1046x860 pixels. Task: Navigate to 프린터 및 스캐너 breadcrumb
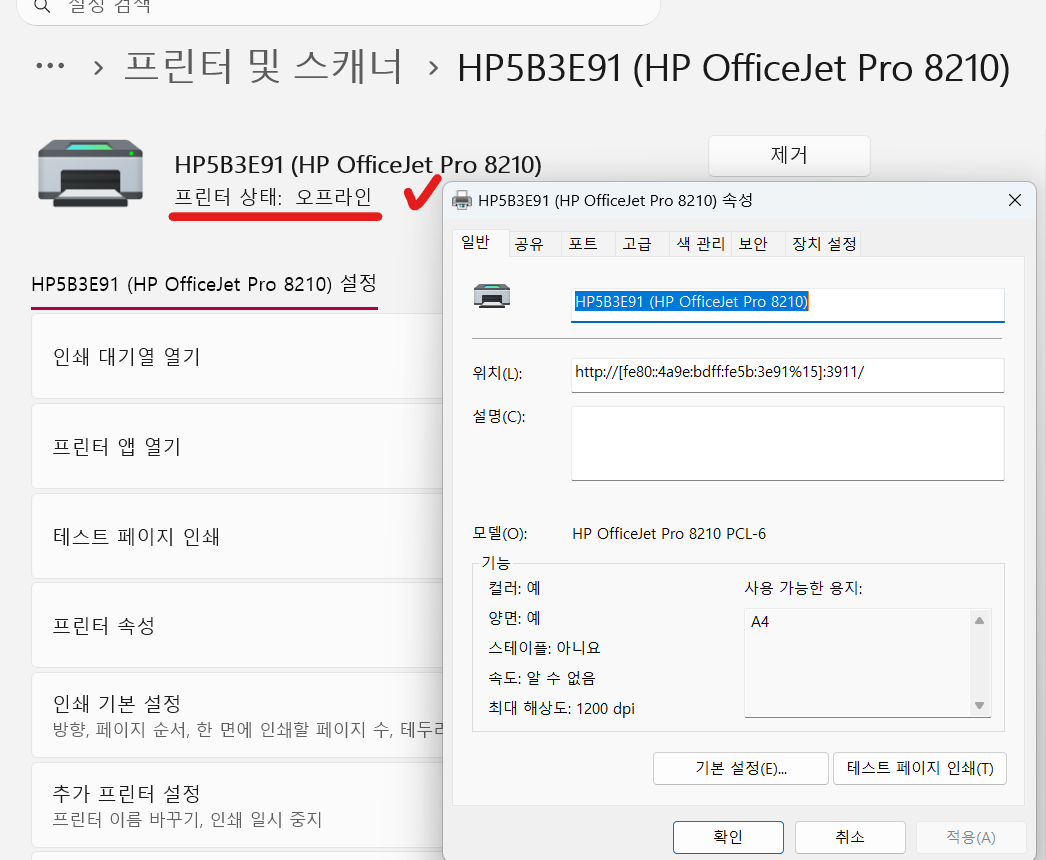click(264, 67)
